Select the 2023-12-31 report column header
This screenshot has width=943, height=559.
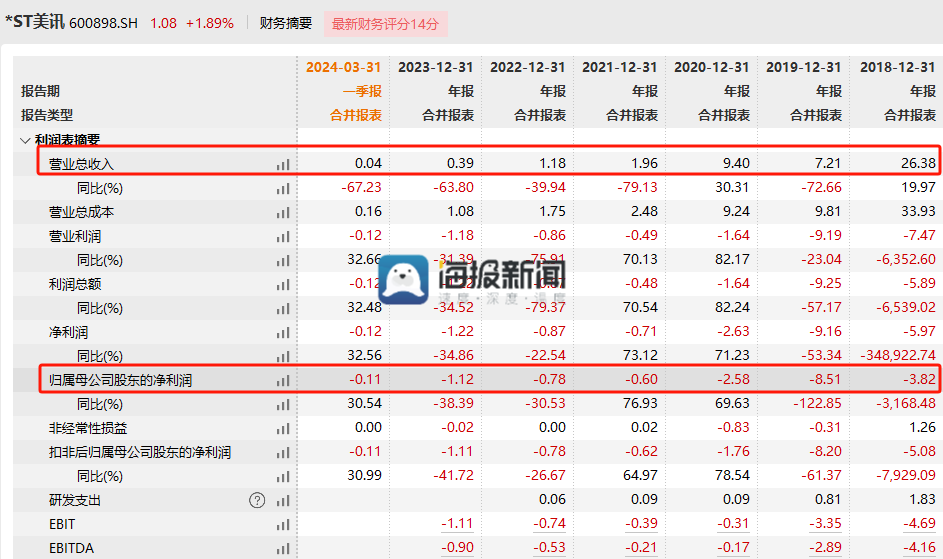(x=435, y=67)
